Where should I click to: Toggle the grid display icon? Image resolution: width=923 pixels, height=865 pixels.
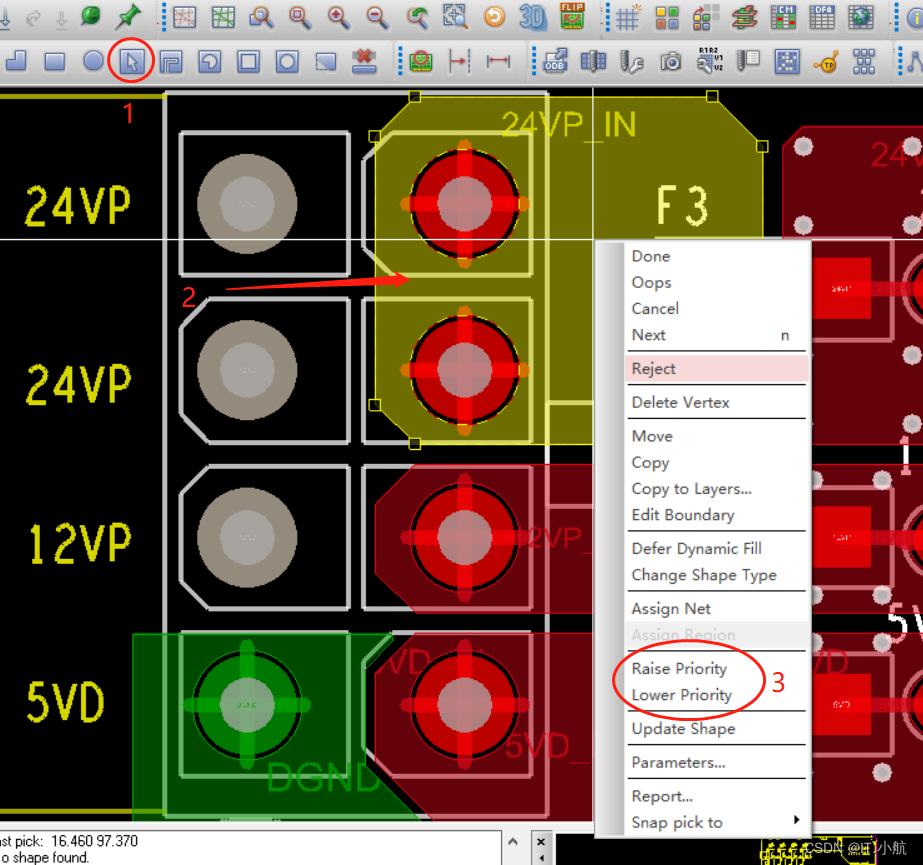point(628,17)
